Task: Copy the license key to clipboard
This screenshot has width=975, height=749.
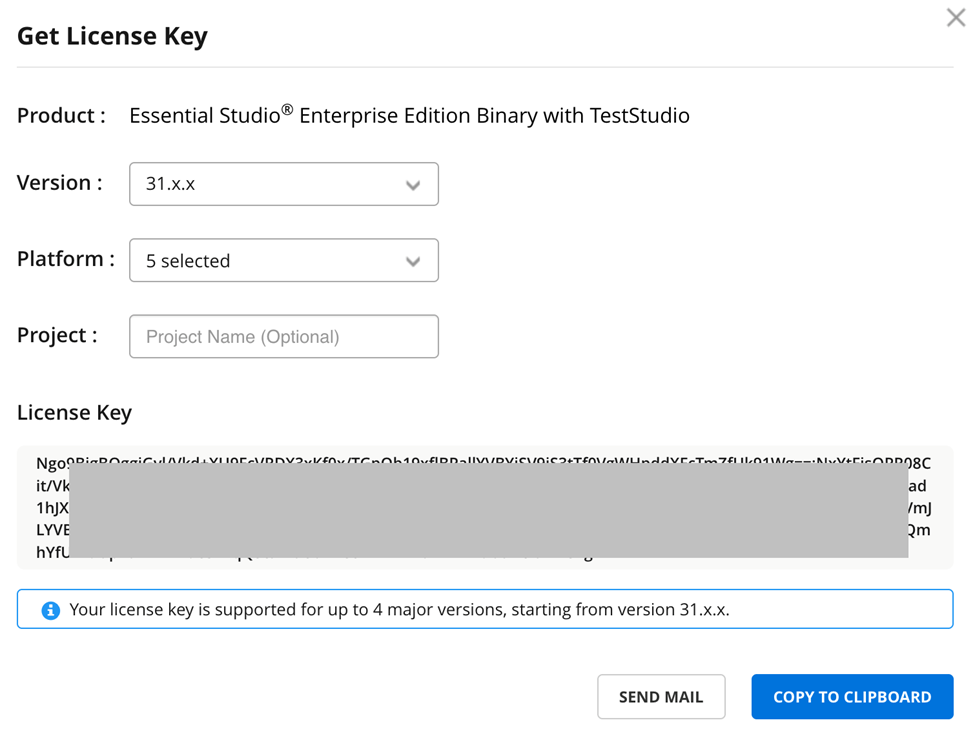Action: (x=852, y=697)
